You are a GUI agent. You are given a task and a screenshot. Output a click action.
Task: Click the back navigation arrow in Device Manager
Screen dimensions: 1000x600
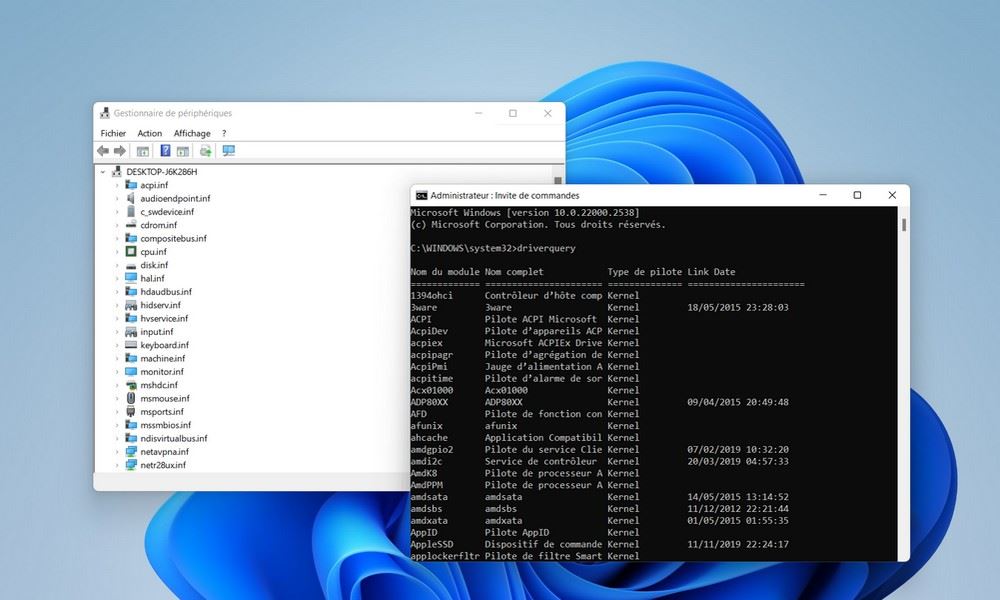coord(103,151)
